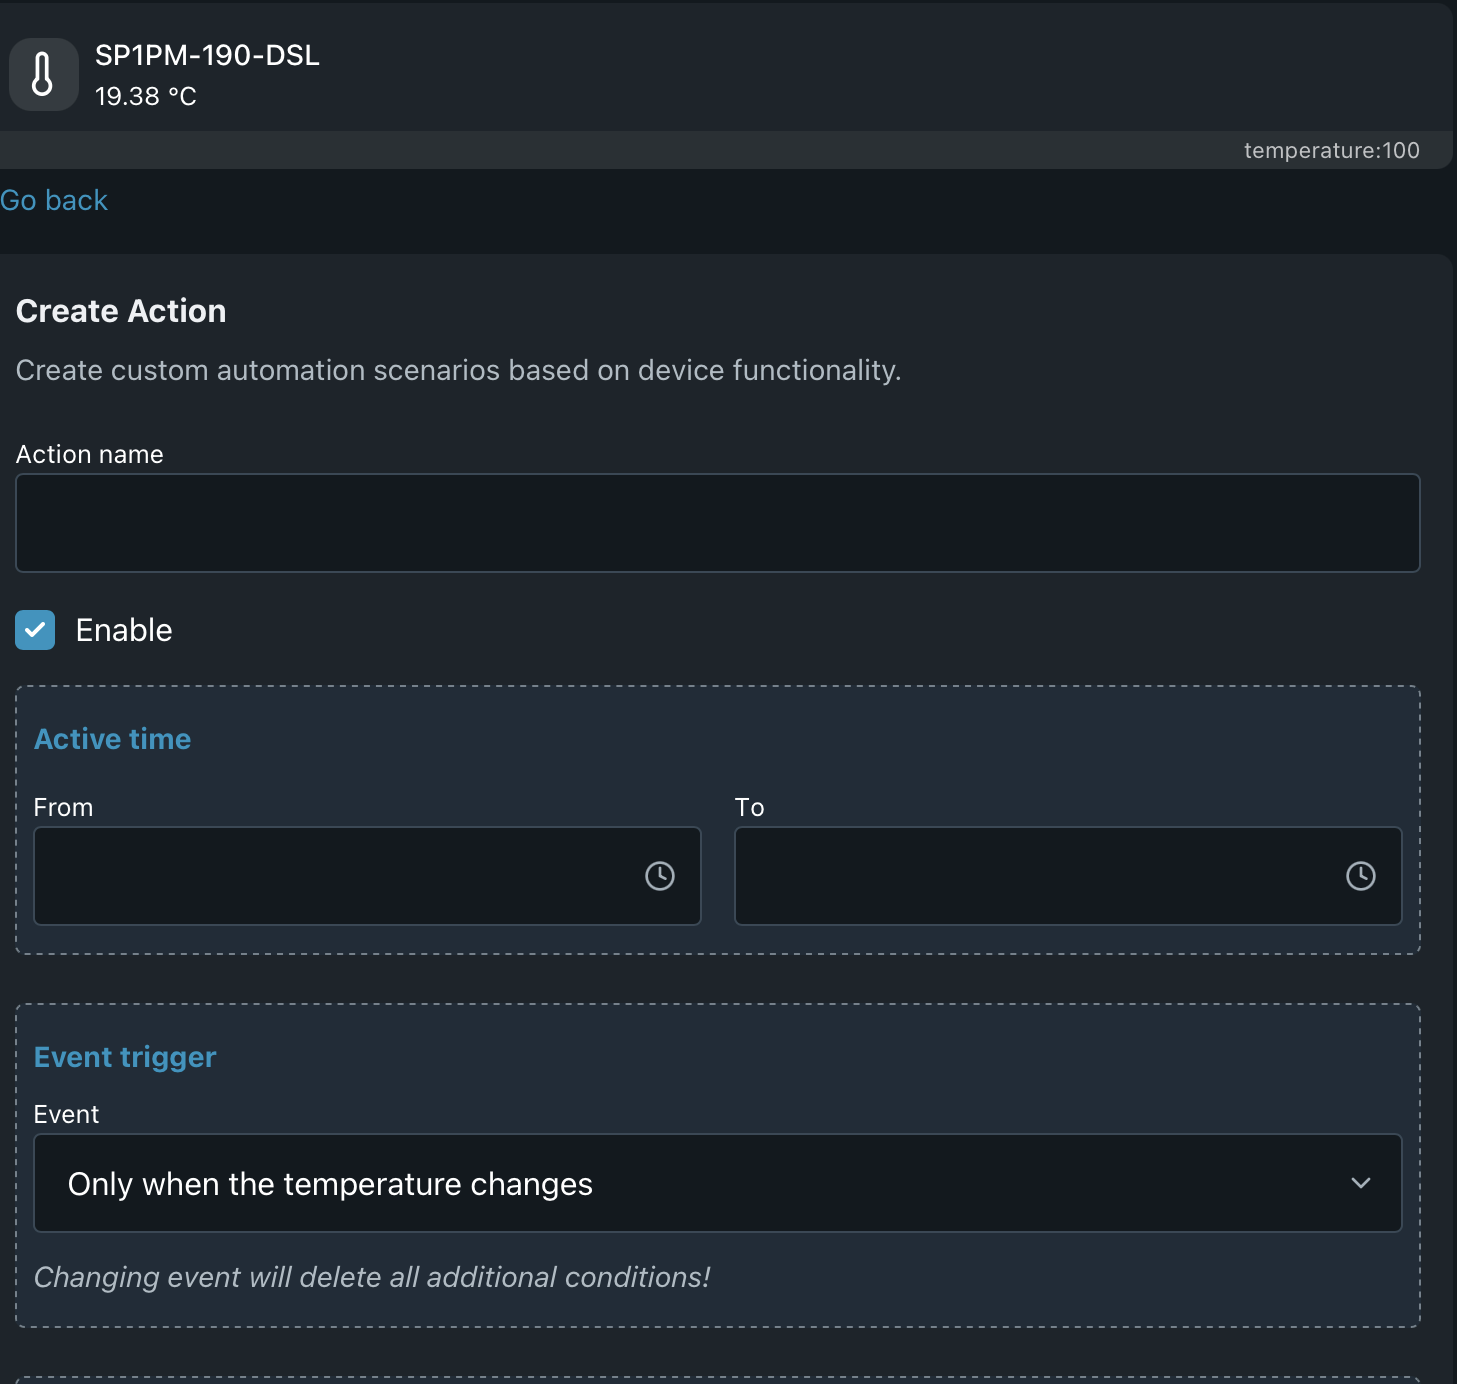
Task: Click the changing event warning note
Action: (x=372, y=1277)
